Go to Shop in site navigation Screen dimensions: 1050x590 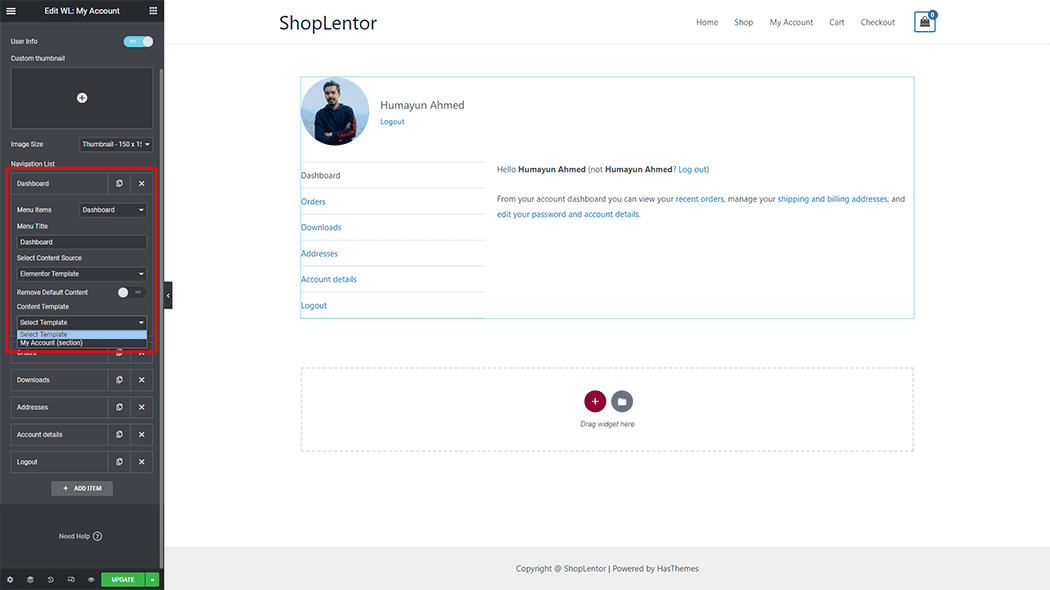pyautogui.click(x=743, y=22)
